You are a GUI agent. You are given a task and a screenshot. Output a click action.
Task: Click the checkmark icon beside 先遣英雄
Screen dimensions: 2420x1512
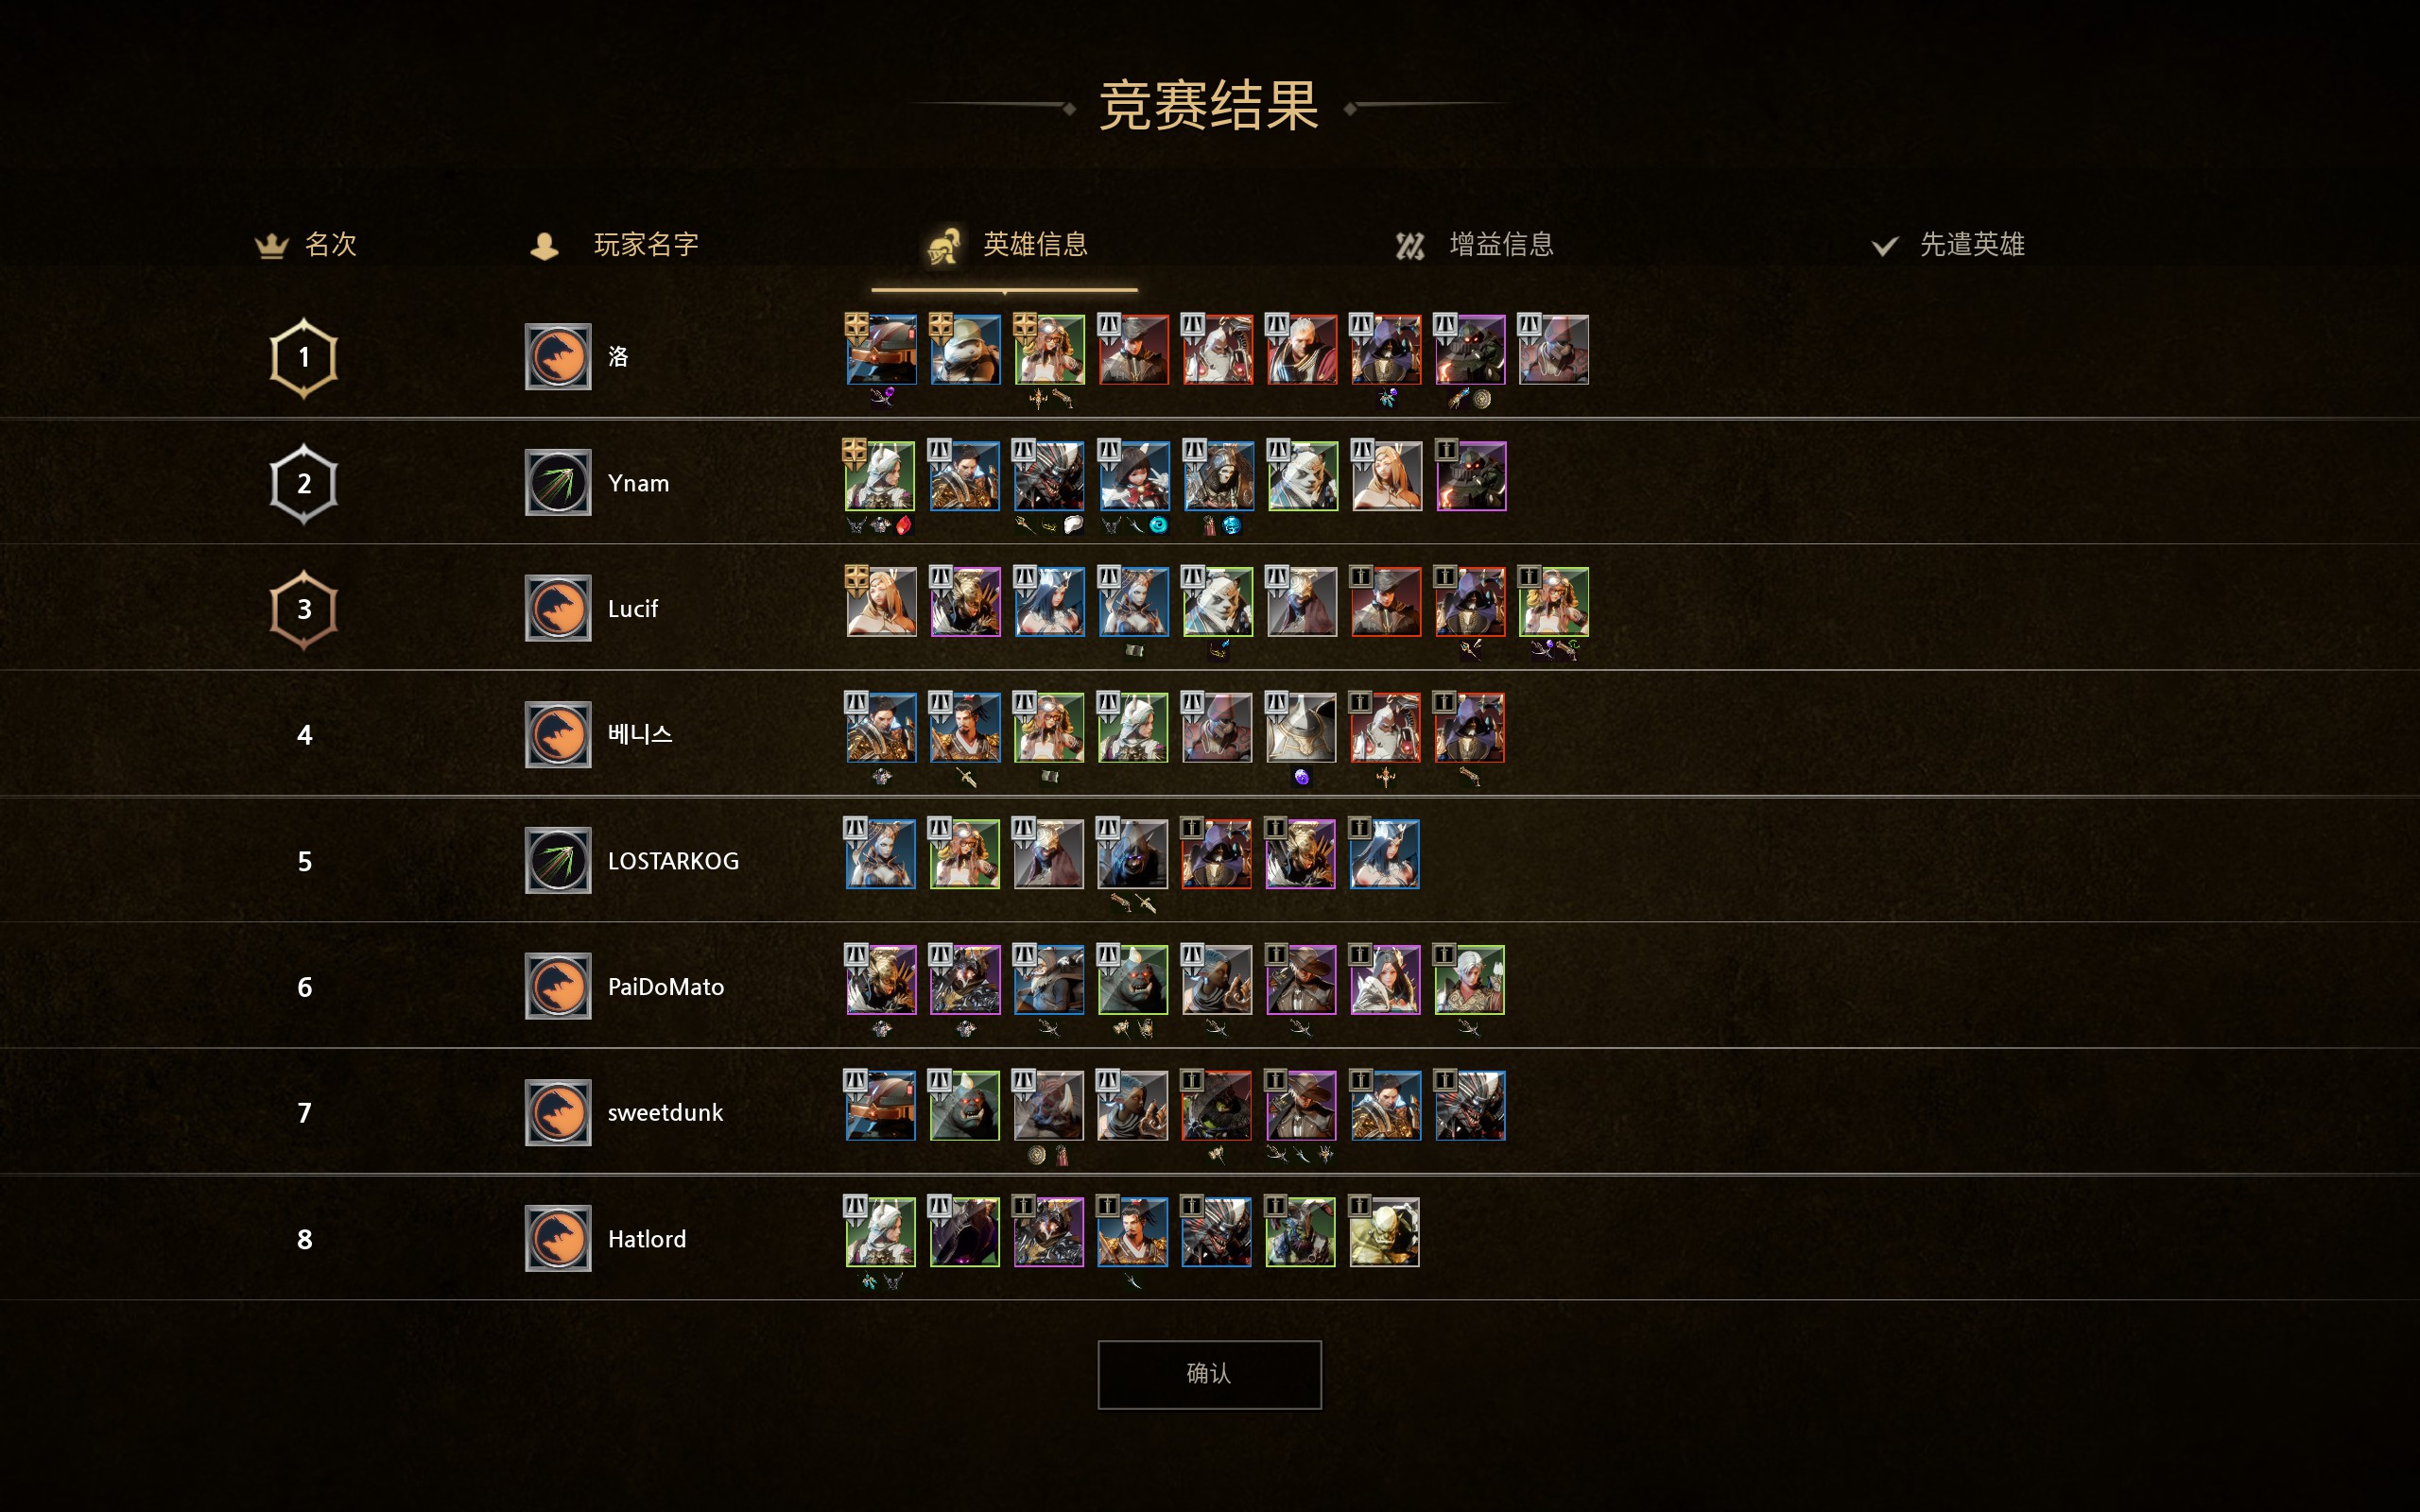(x=1885, y=246)
